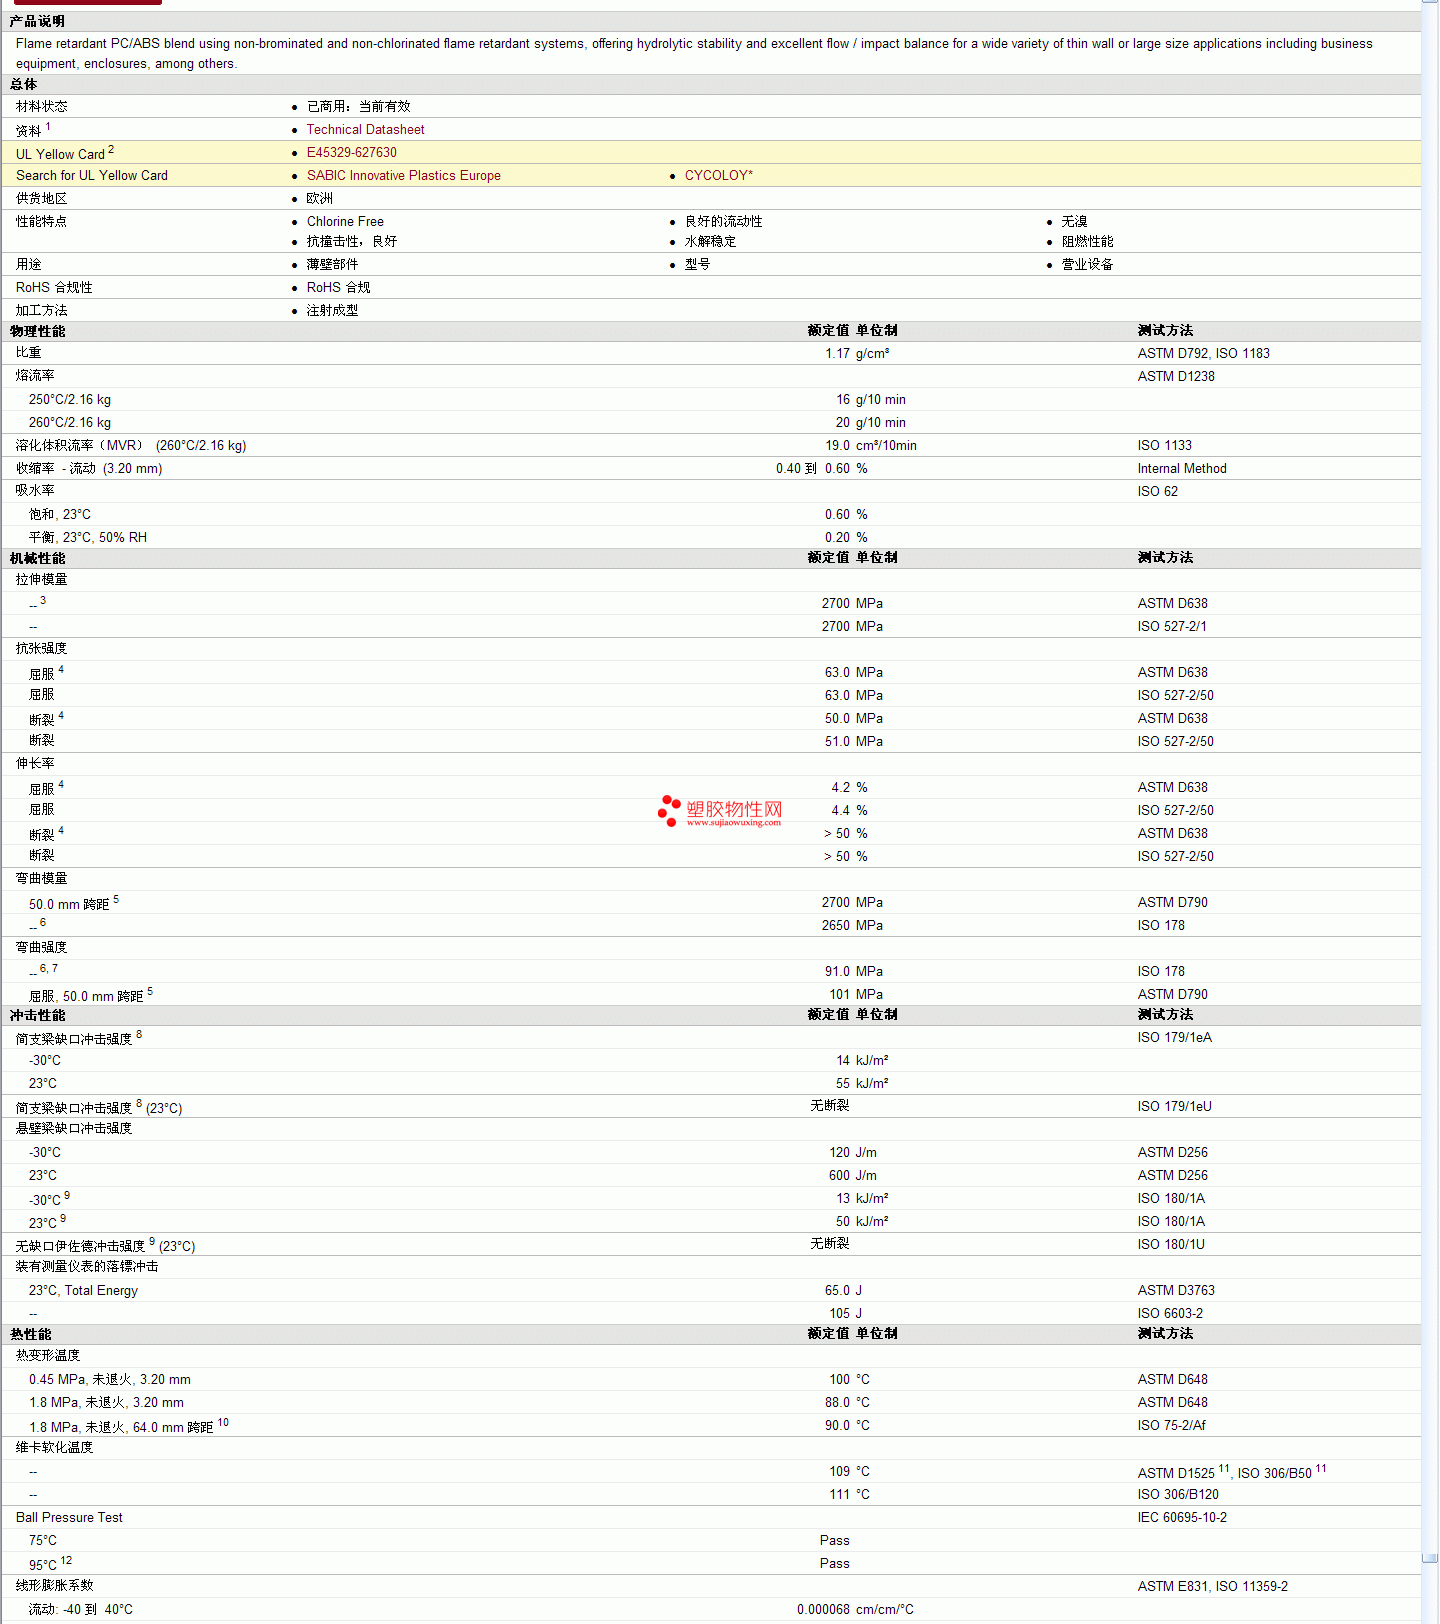This screenshot has height=1624, width=1440.
Task: Click the red-dot watermark logo icon
Action: pyautogui.click(x=669, y=811)
